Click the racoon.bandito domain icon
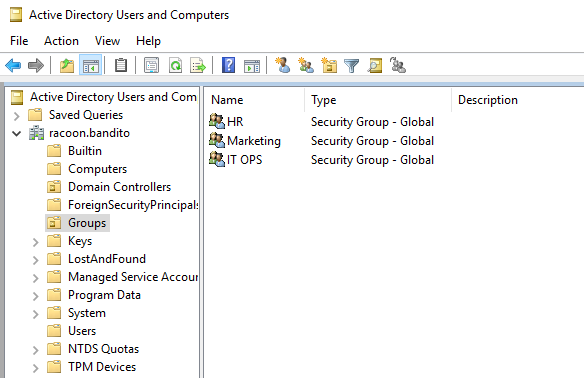Viewport: 584px width, 378px height. coord(36,133)
